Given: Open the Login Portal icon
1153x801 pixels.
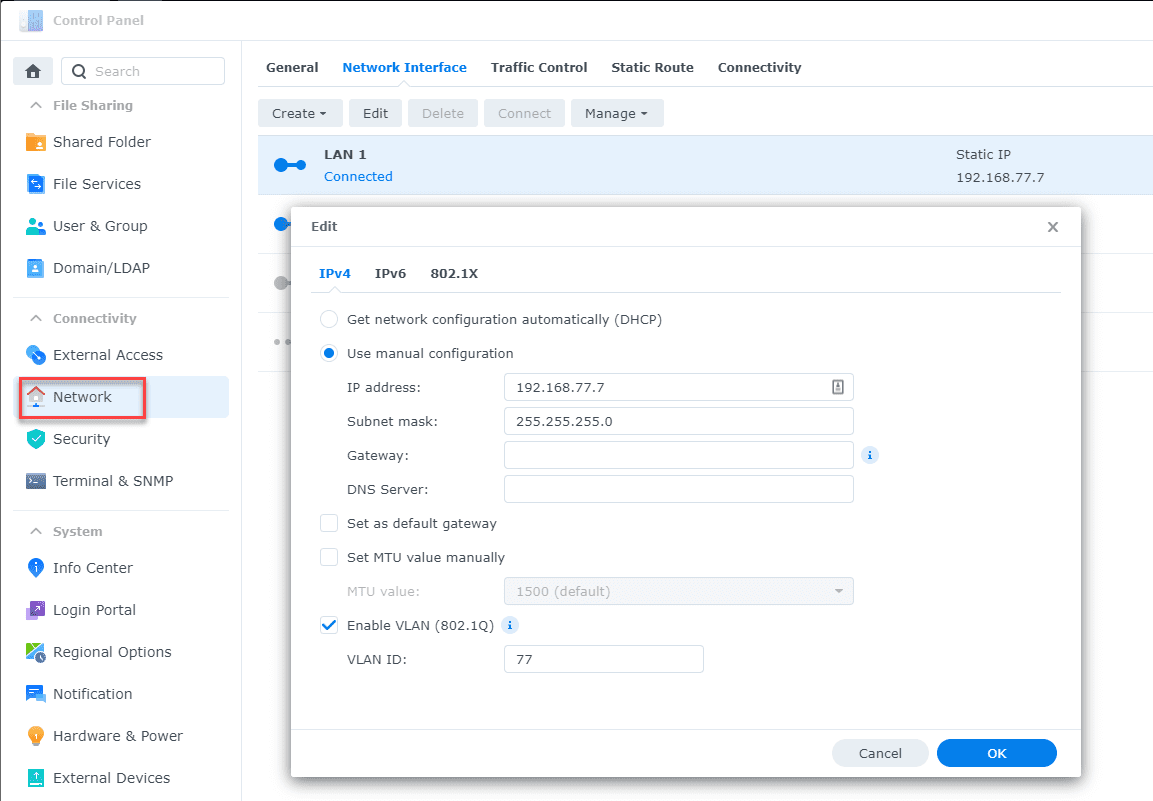Looking at the screenshot, I should coord(35,610).
